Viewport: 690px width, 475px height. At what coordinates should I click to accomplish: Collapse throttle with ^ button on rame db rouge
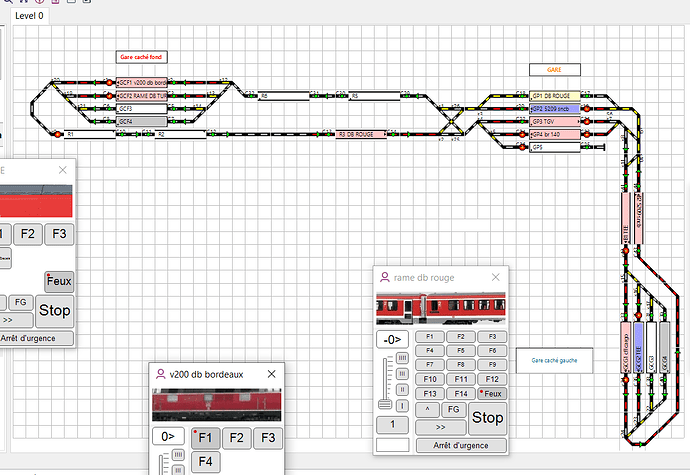(x=428, y=410)
